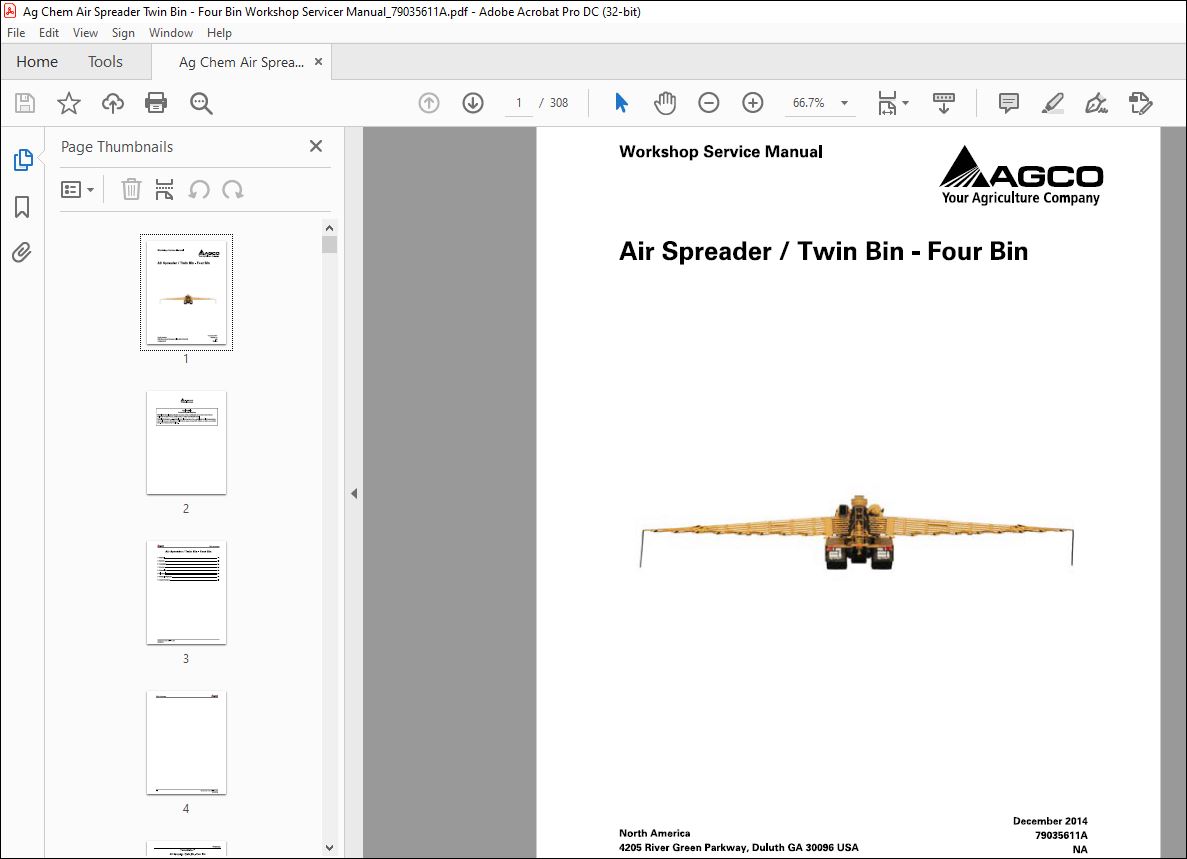
Task: Click the current page number field
Action: click(x=519, y=103)
